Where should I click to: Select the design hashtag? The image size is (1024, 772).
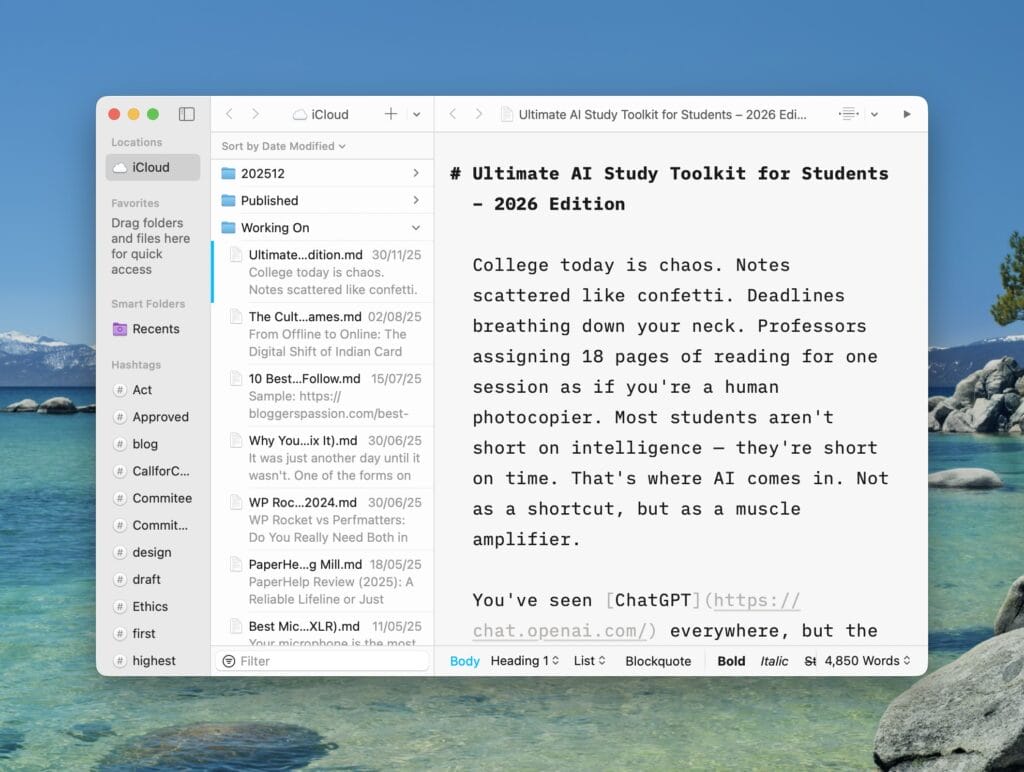coord(151,552)
